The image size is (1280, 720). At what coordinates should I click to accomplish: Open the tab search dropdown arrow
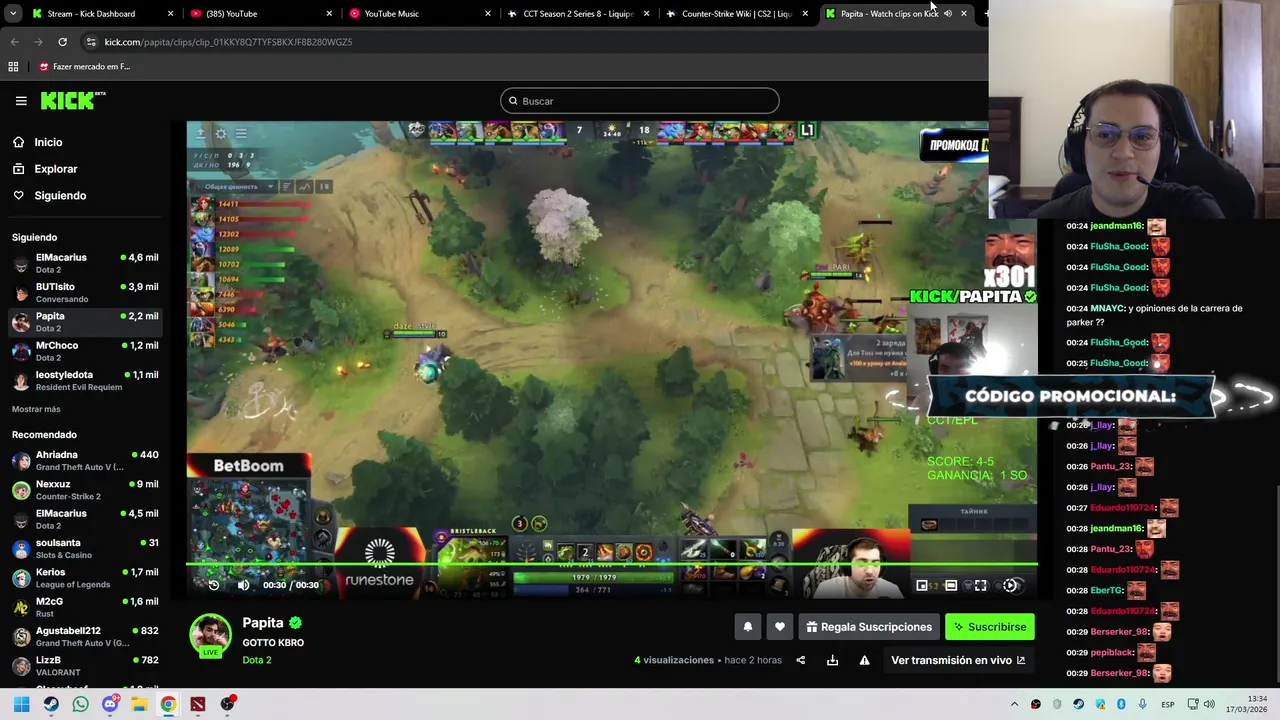coord(12,14)
